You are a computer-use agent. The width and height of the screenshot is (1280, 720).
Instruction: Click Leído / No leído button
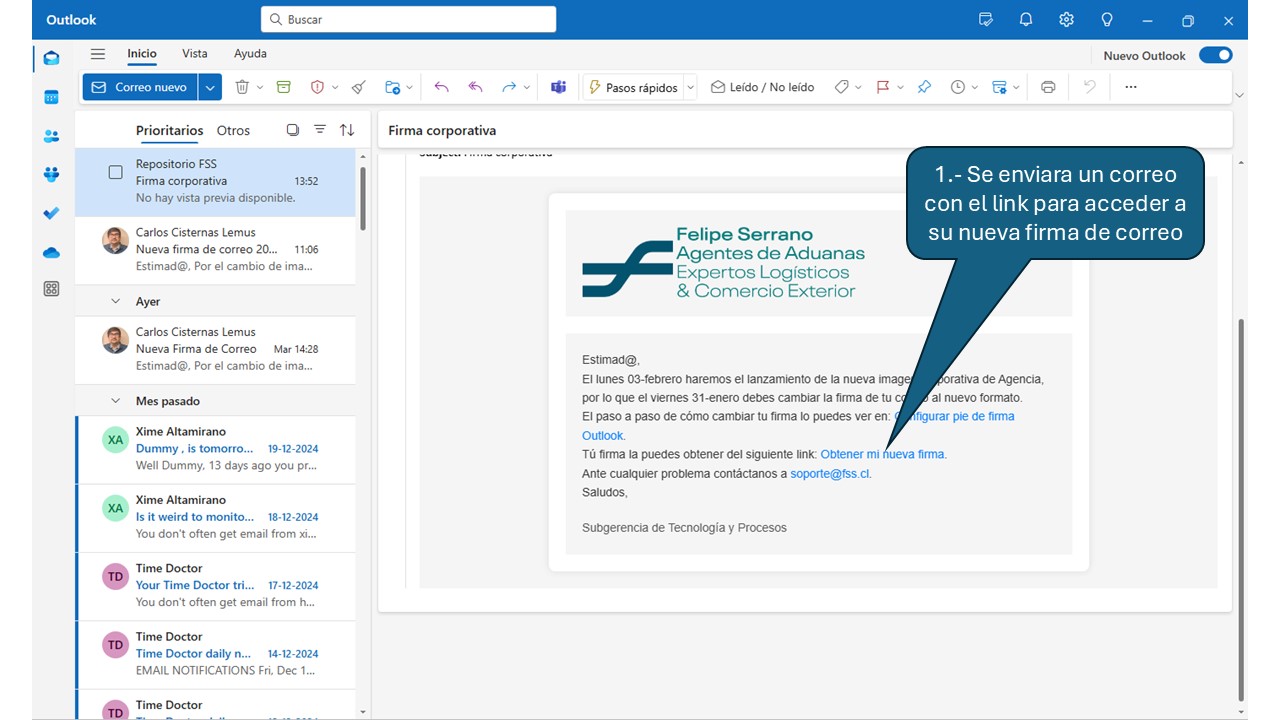pos(762,87)
